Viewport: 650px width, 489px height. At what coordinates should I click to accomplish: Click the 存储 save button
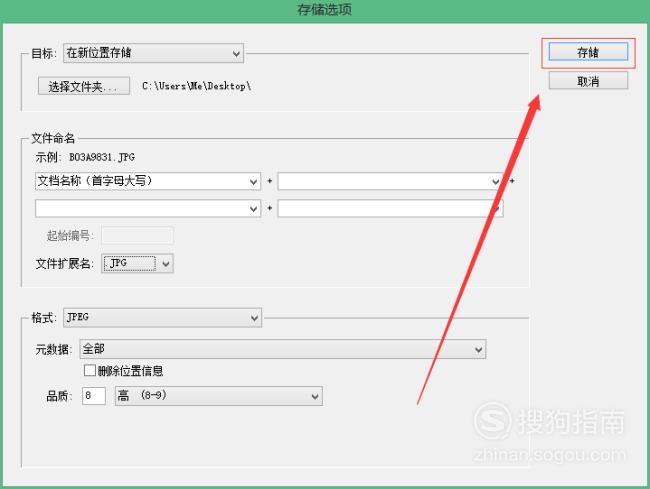[x=588, y=52]
